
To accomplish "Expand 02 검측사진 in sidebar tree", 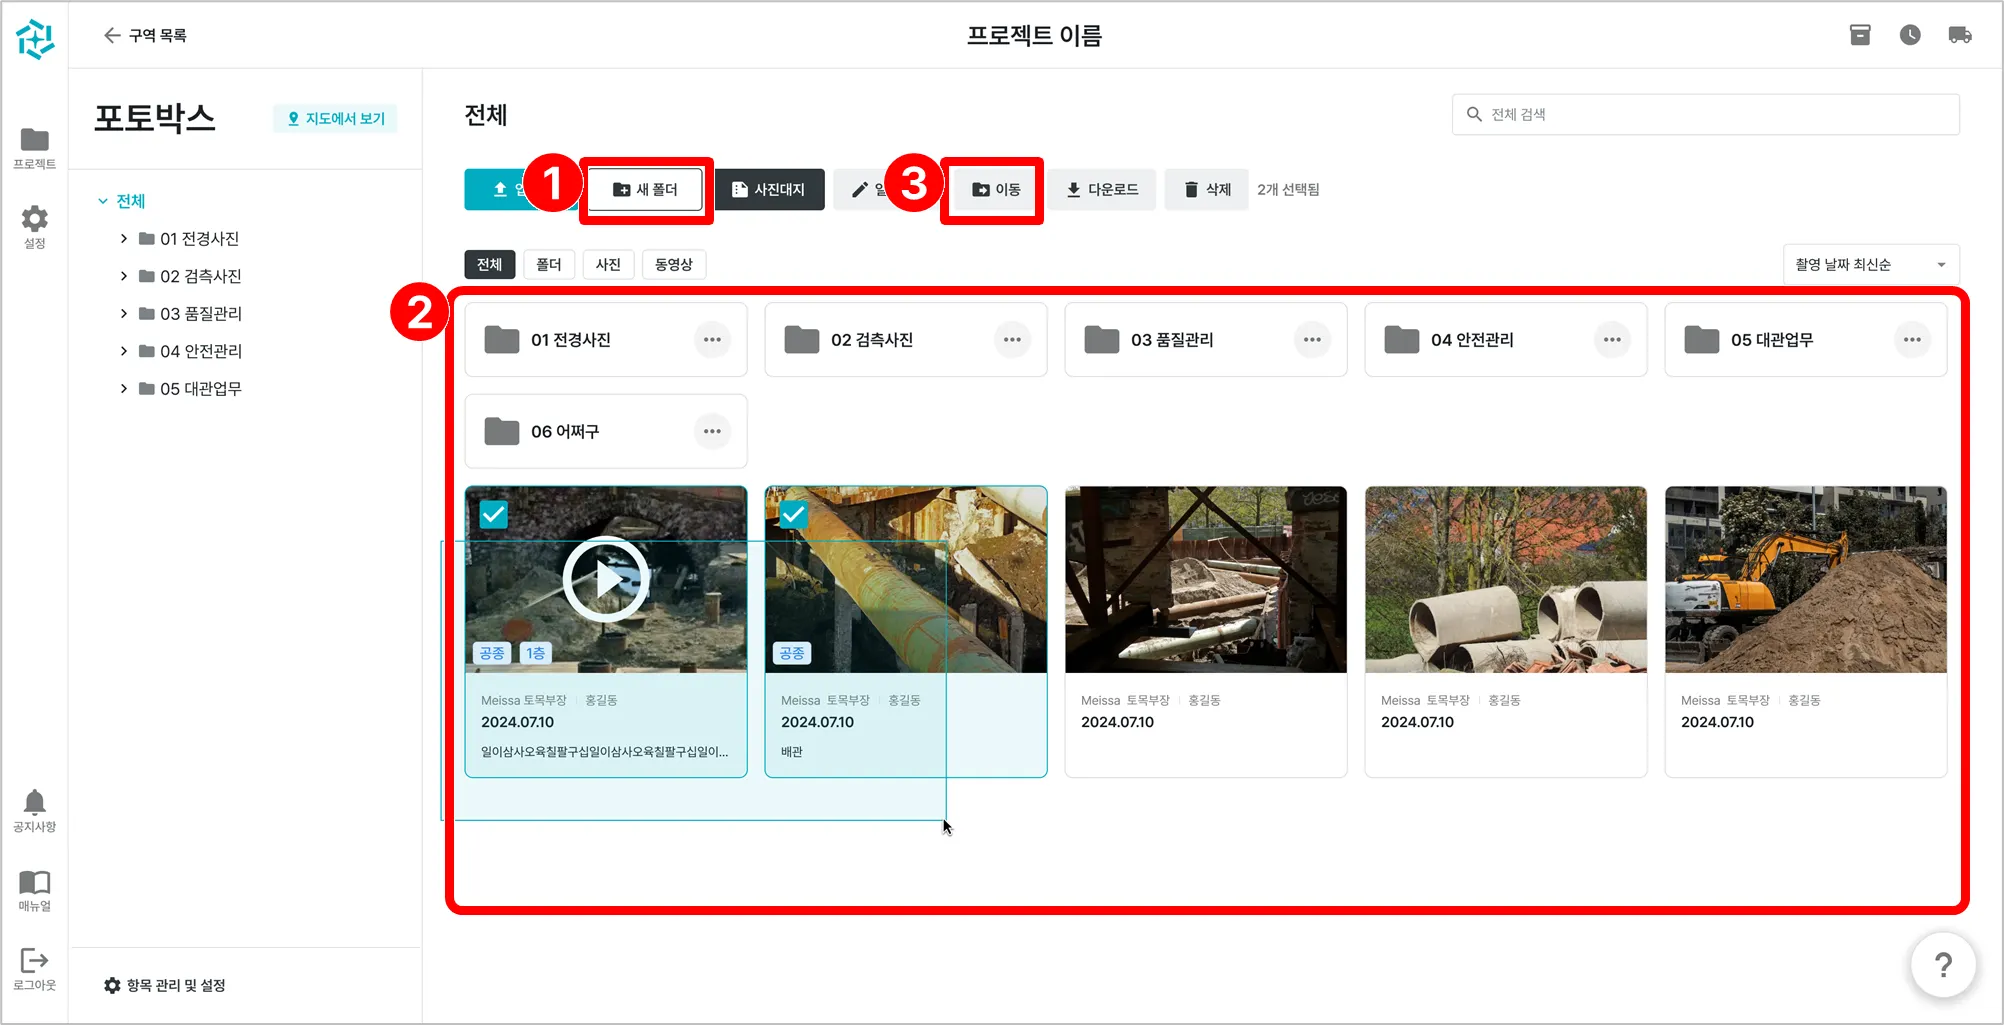I will pyautogui.click(x=124, y=276).
